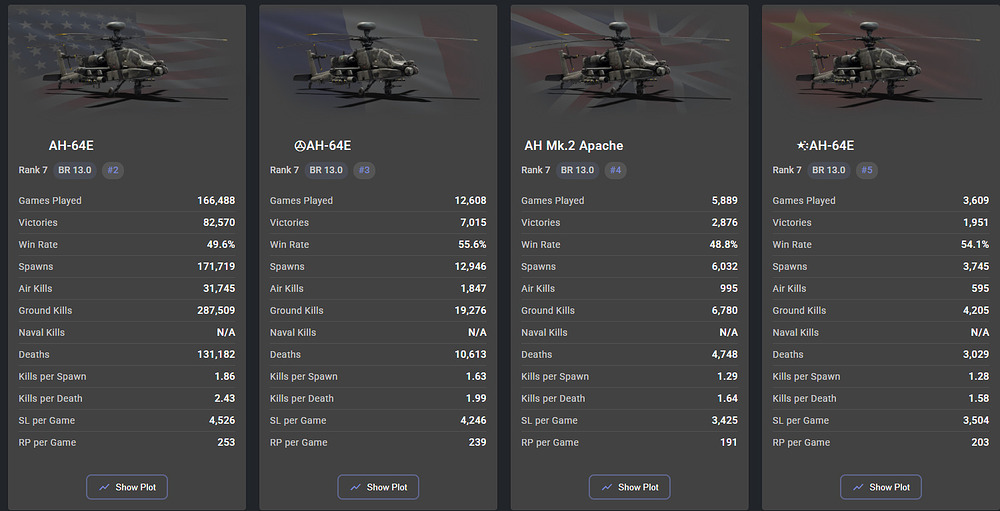This screenshot has width=1000, height=511.
Task: Click the AH-64E title on the US card
Action: (x=73, y=146)
